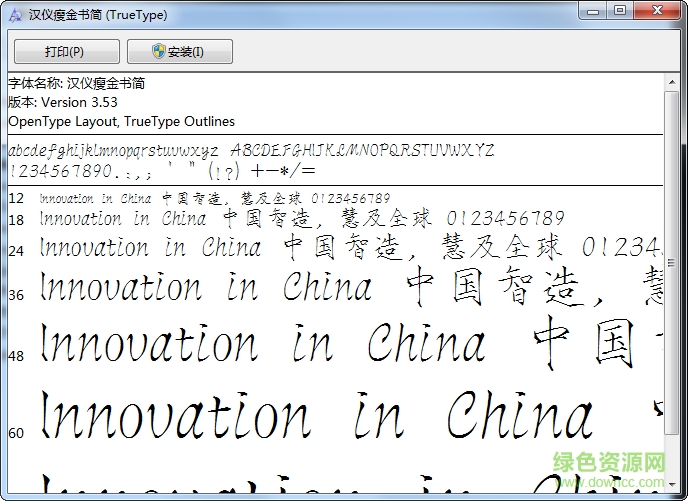
Task: Click the font name line 字体名称: 汉仪瘦金书简
Action: [x=77, y=83]
